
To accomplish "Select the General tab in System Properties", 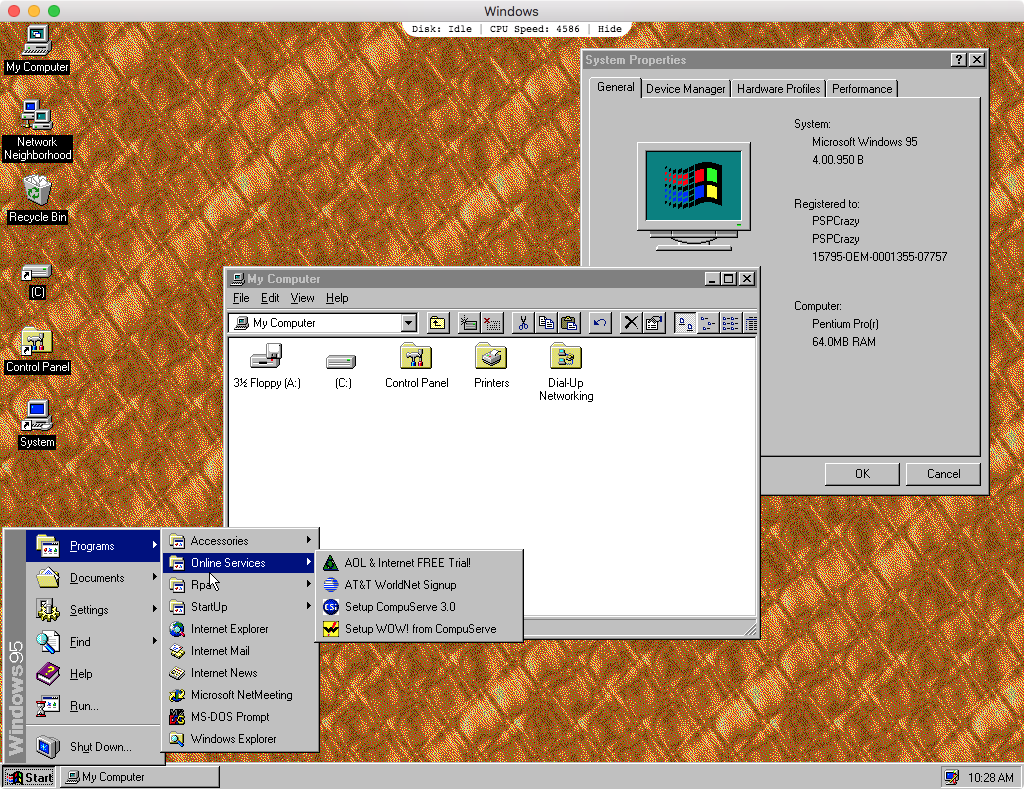I will click(x=615, y=87).
